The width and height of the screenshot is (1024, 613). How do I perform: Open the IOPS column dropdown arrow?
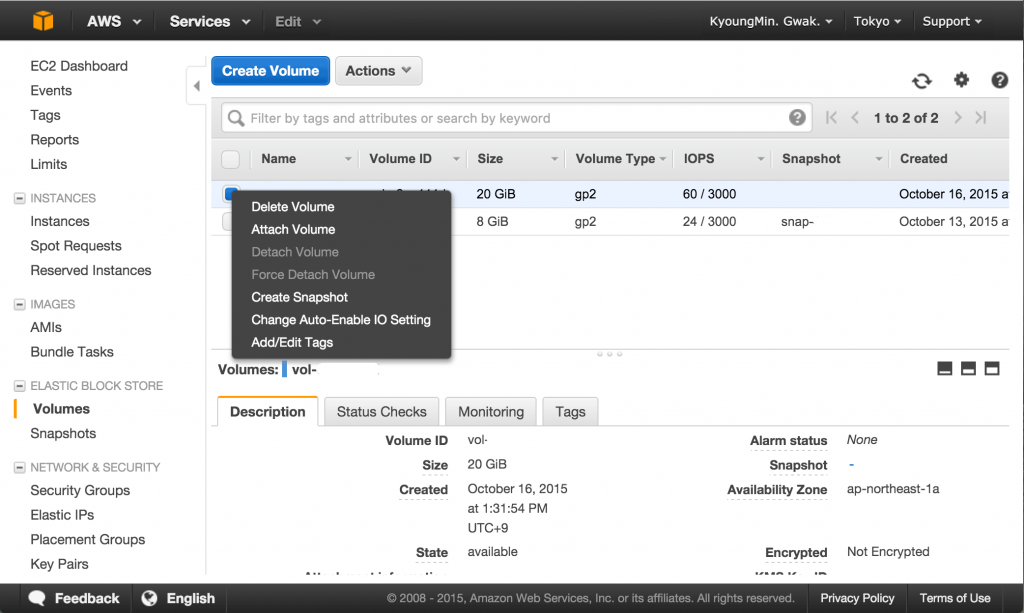click(x=761, y=159)
